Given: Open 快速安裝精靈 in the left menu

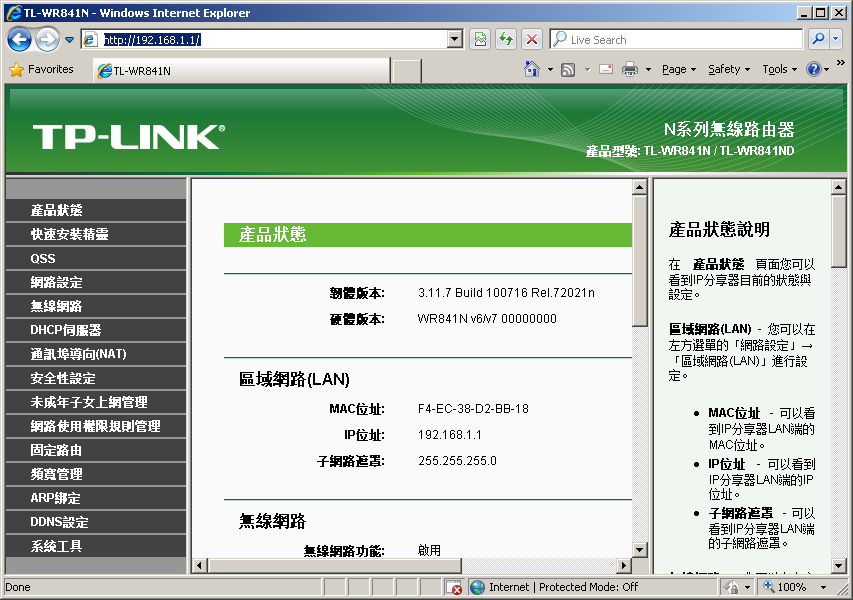Looking at the screenshot, I should click(96, 234).
